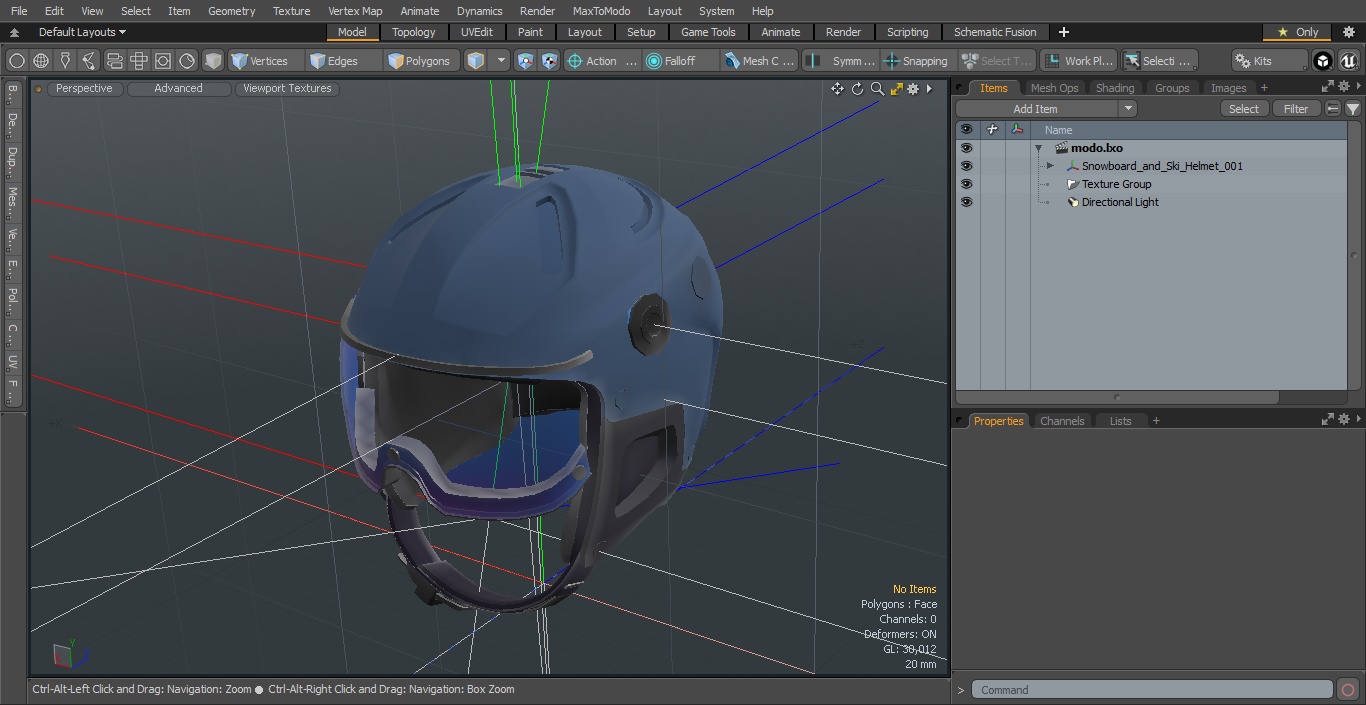Open the Add Item dropdown arrow

[1128, 109]
